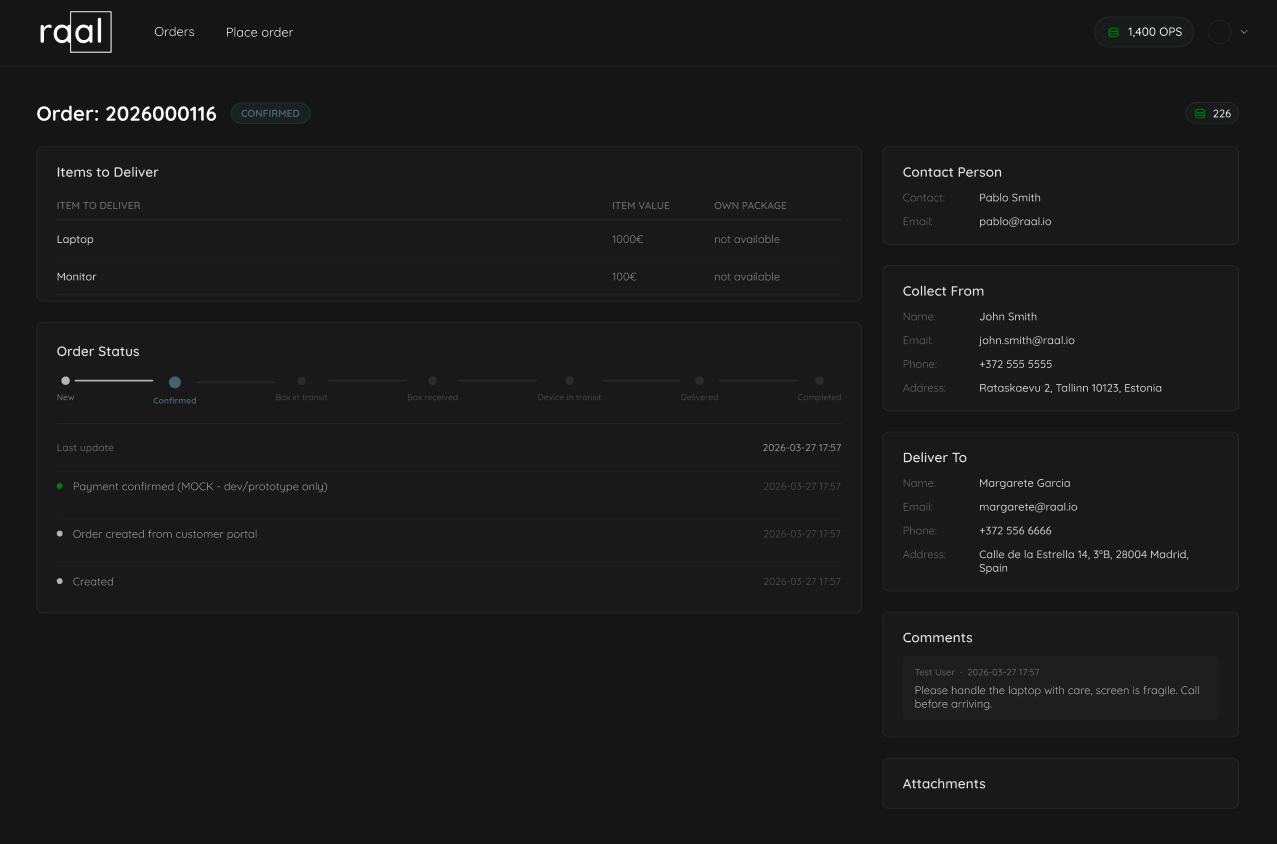Switch to the Orders page

[x=174, y=31]
